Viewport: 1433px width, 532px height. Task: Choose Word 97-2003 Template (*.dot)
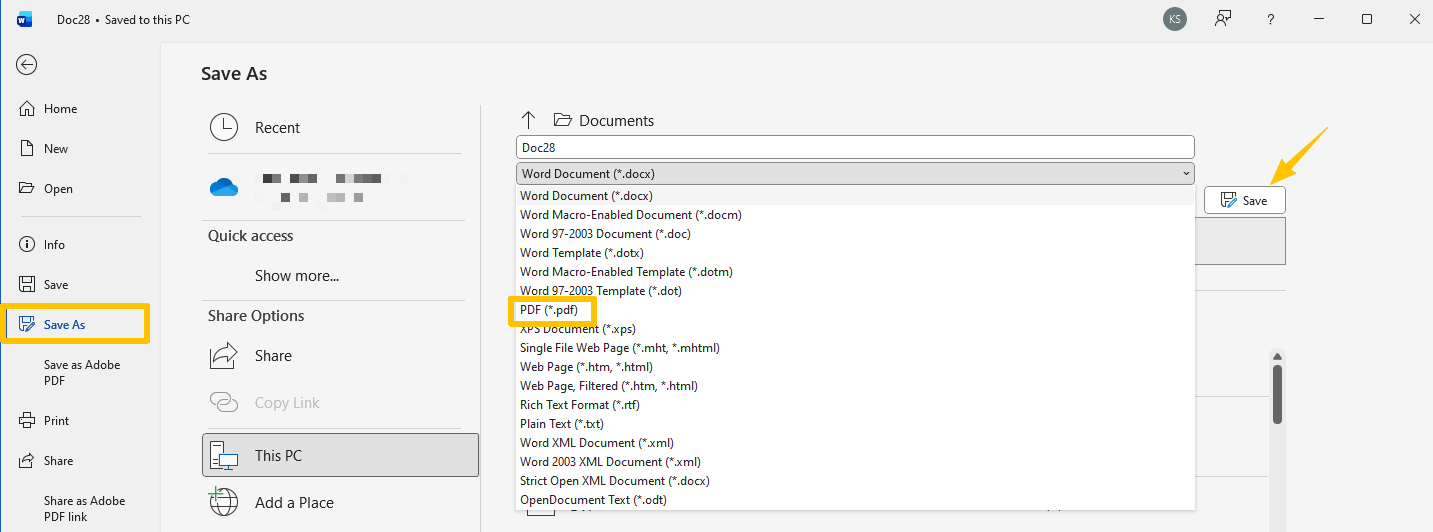pos(855,291)
